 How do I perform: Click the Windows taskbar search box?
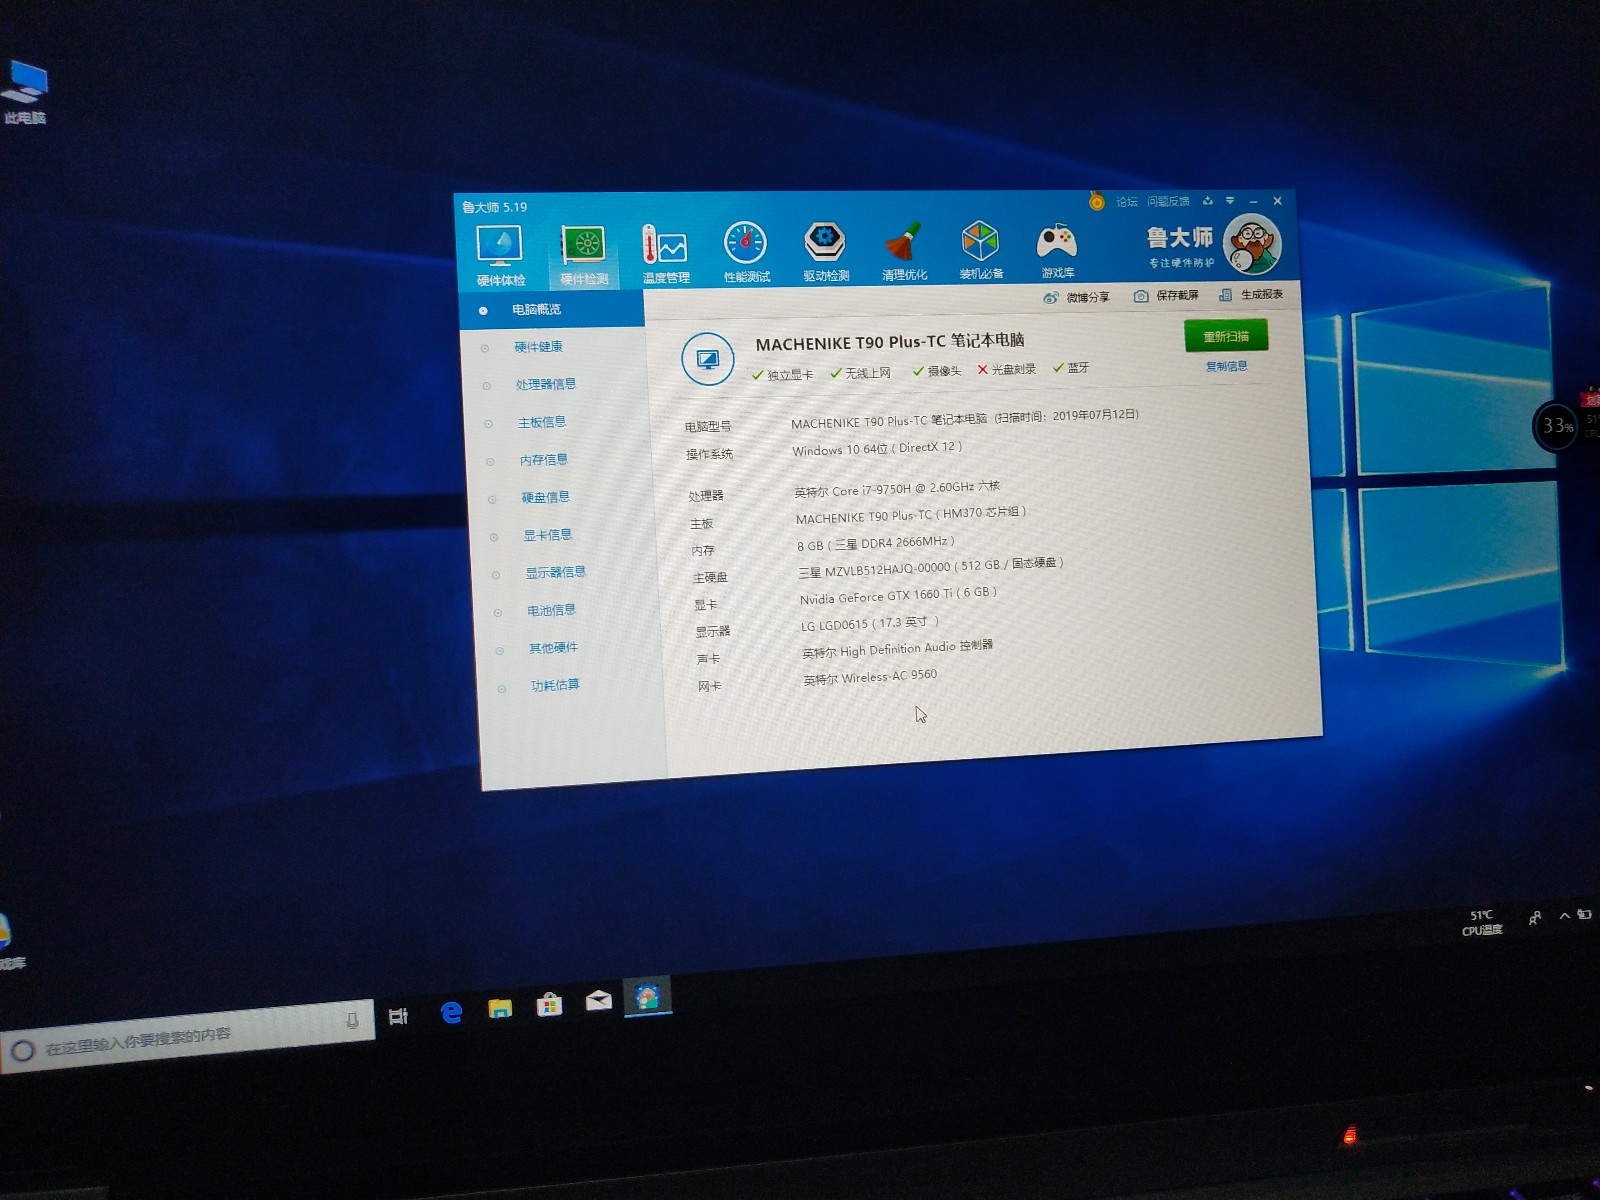coord(187,1037)
